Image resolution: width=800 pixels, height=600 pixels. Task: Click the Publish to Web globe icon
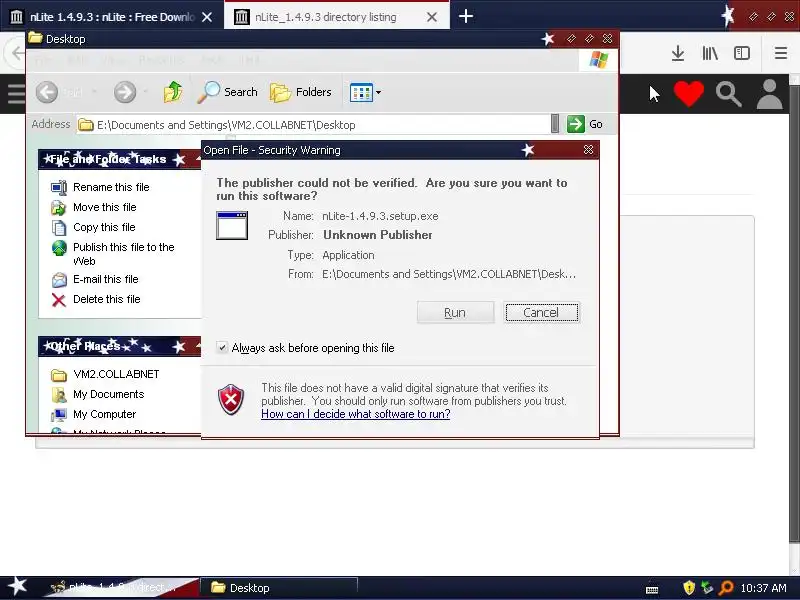coord(59,248)
